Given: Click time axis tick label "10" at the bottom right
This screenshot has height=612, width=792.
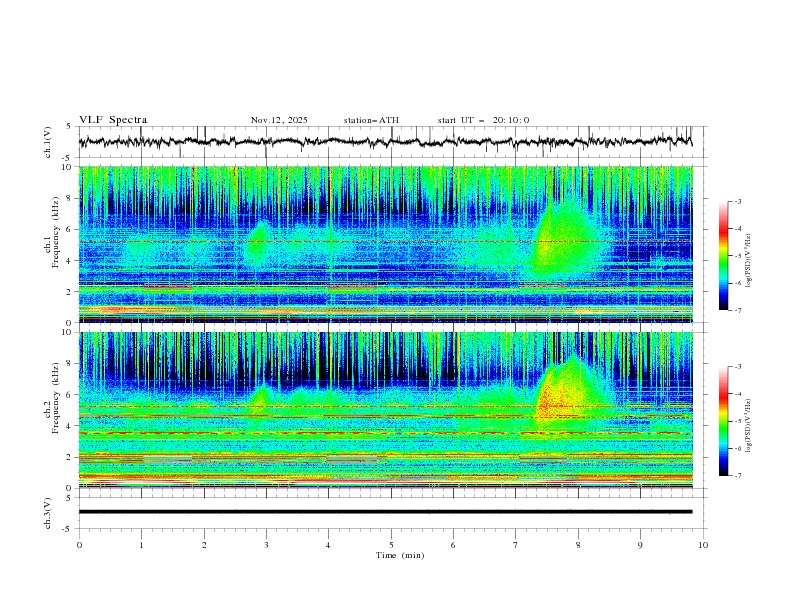Looking at the screenshot, I should coord(703,545).
